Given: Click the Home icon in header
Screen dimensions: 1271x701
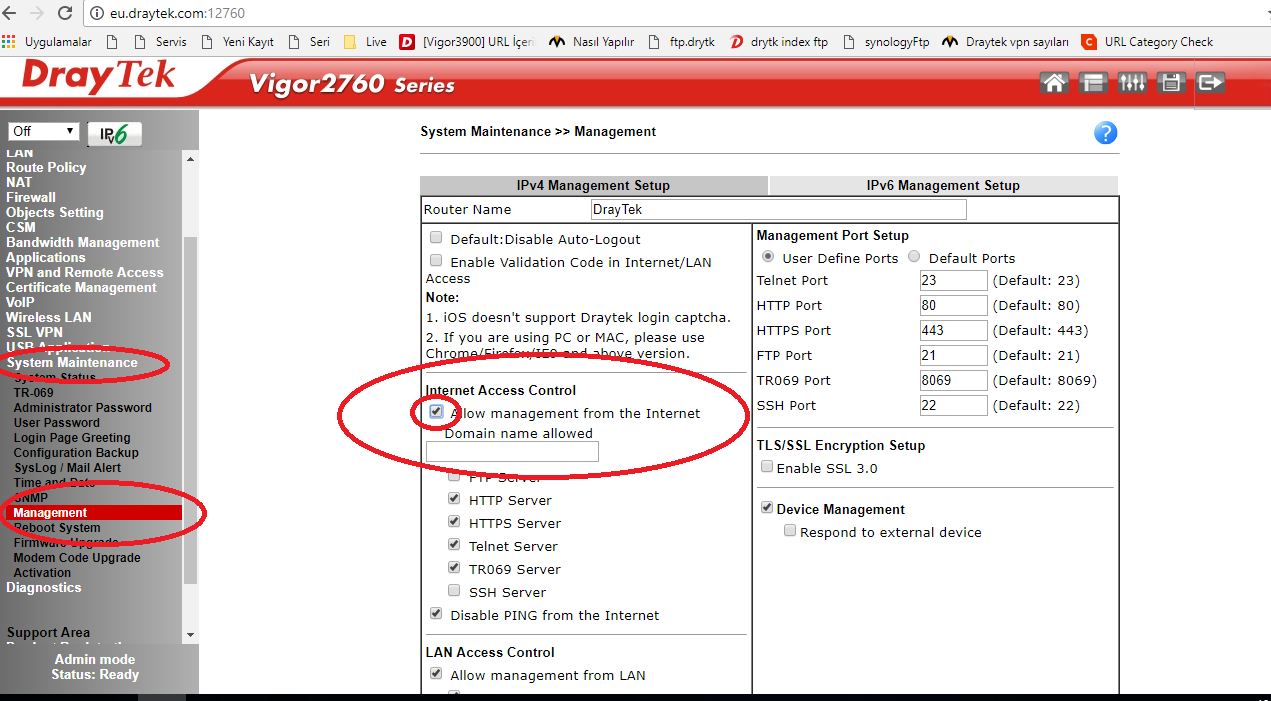Looking at the screenshot, I should pyautogui.click(x=1054, y=83).
